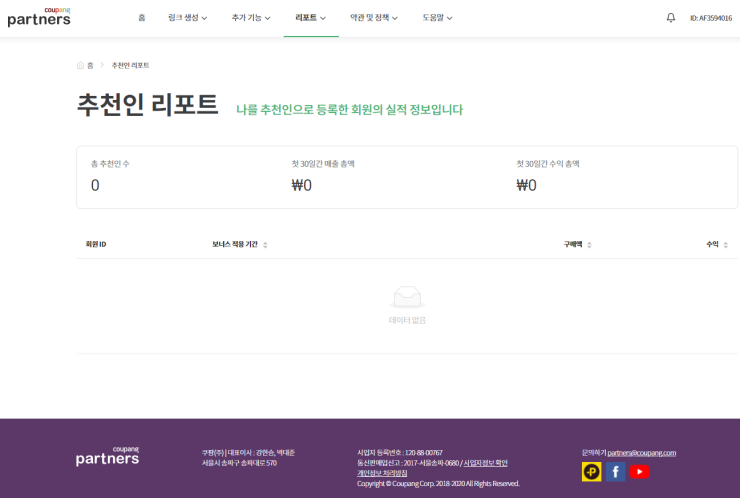The image size is (740, 498).
Task: Open partners@coupang.com email link
Action: (641, 453)
